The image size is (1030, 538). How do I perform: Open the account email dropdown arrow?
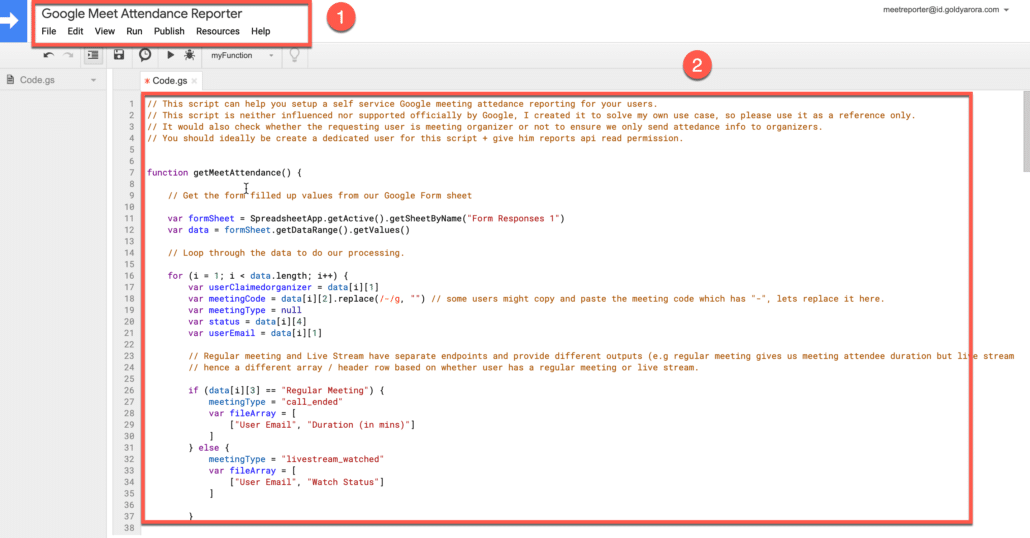1006,10
